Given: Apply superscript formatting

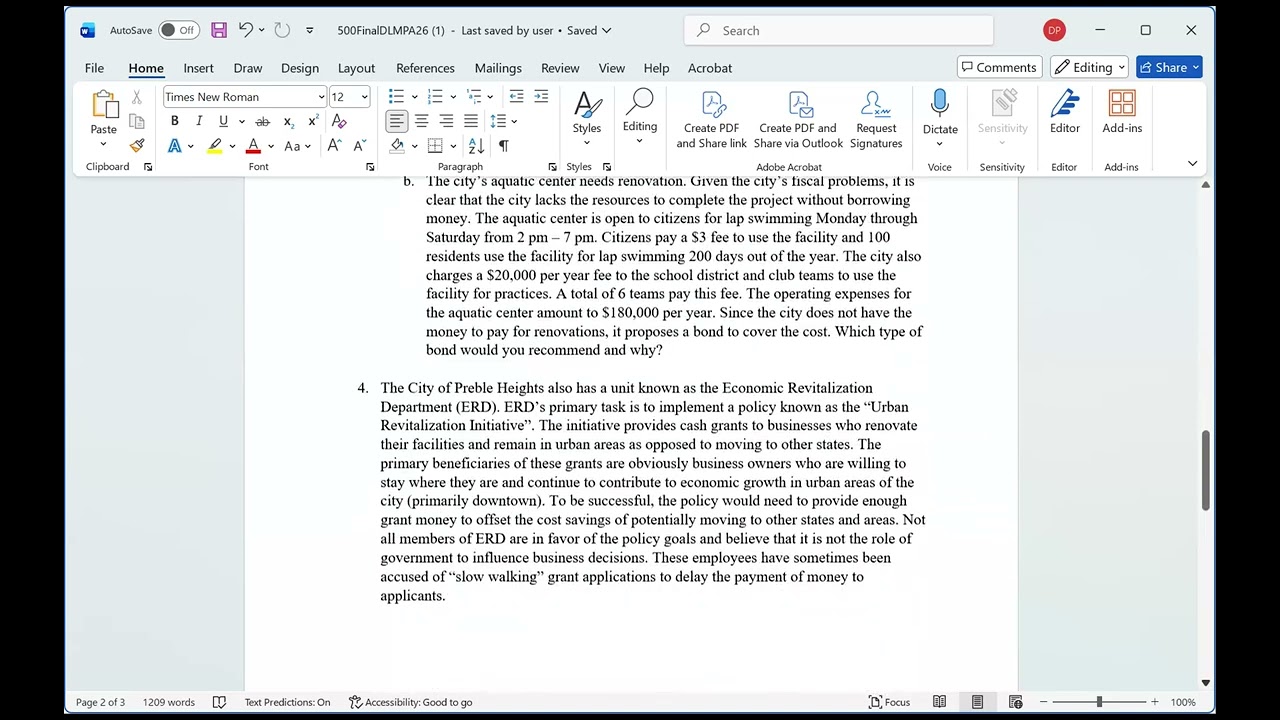Looking at the screenshot, I should (x=313, y=121).
